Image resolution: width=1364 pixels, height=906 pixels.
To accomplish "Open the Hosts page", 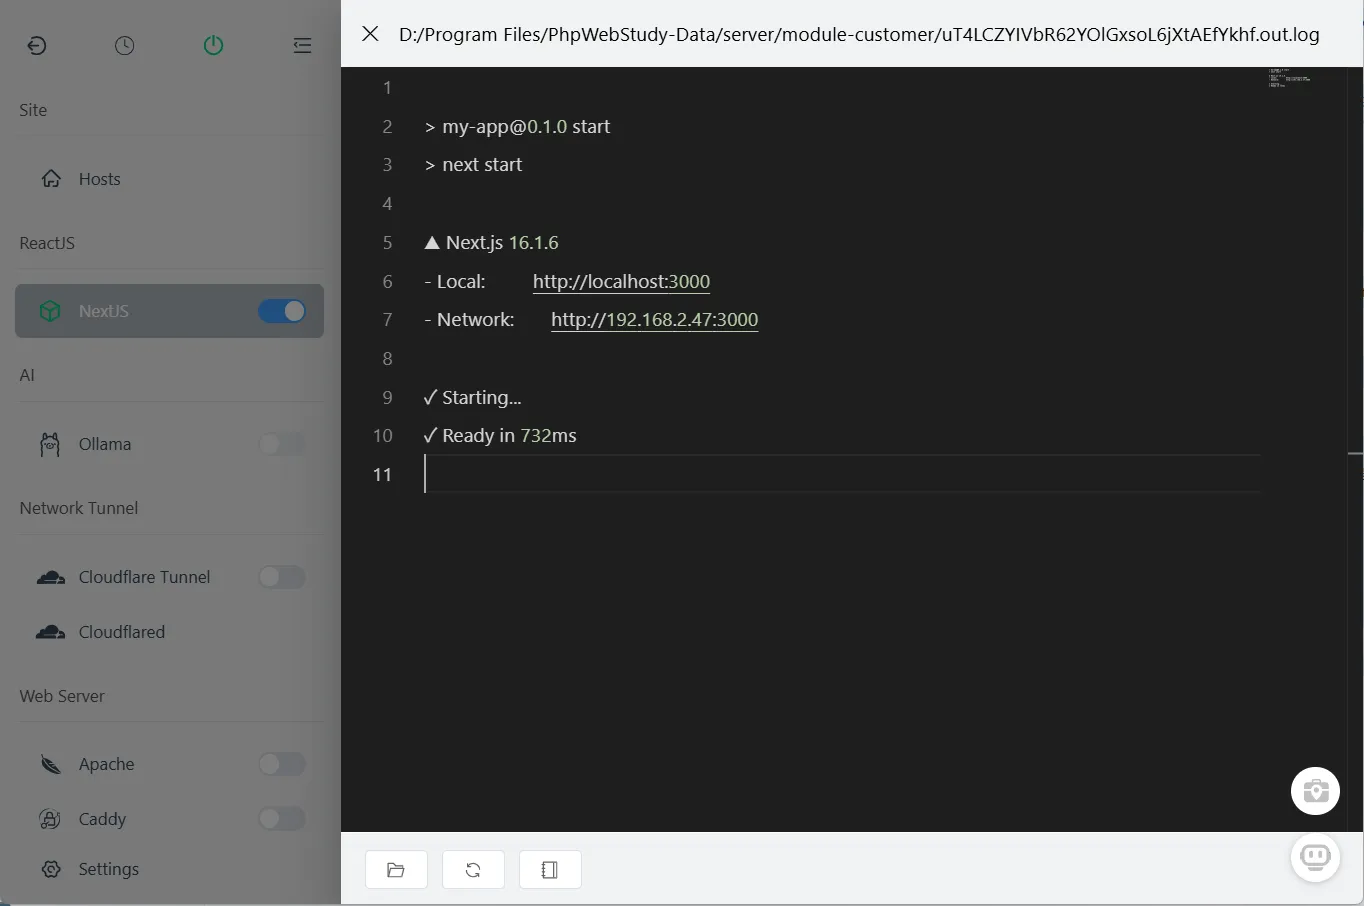I will [99, 179].
